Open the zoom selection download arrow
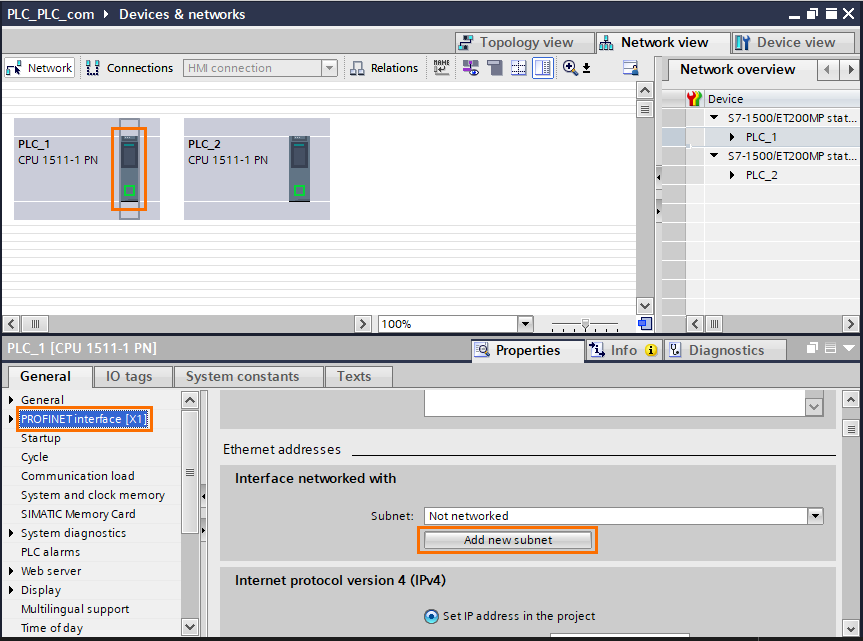Viewport: 863px width, 641px height. [587, 68]
